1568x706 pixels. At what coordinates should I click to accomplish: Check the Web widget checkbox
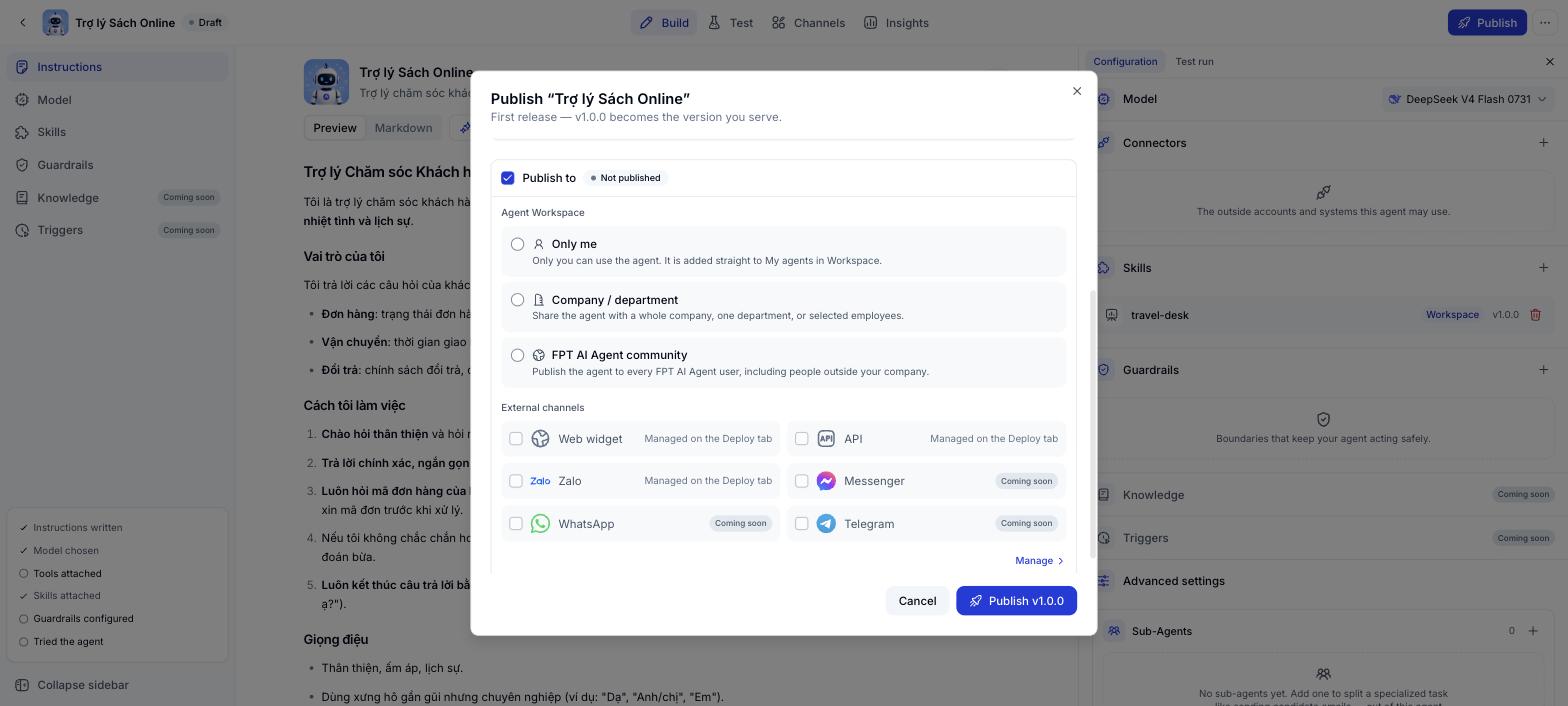click(x=516, y=439)
